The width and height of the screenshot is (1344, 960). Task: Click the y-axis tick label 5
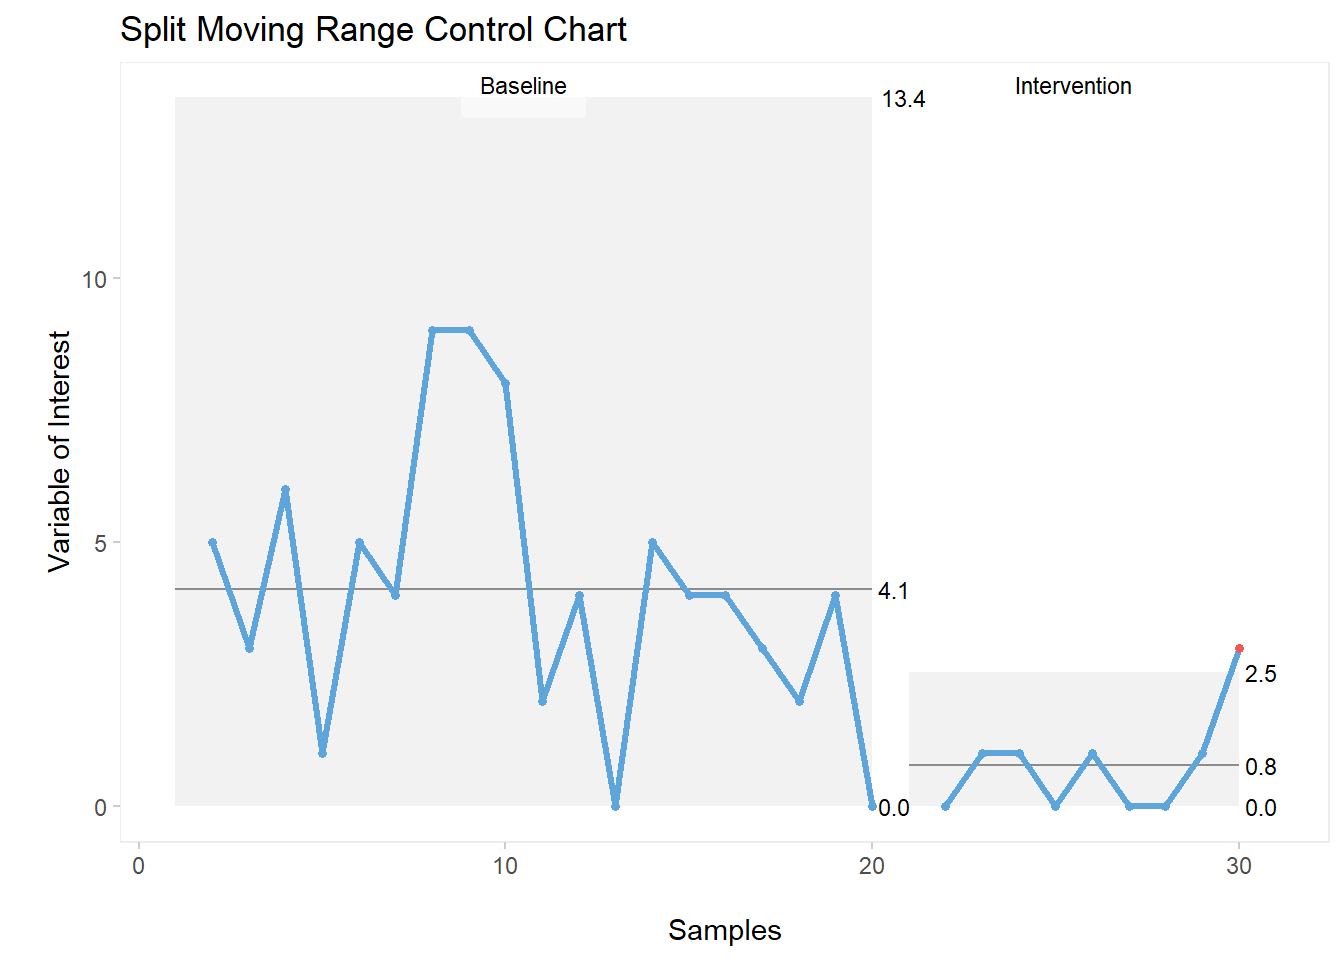pos(99,543)
